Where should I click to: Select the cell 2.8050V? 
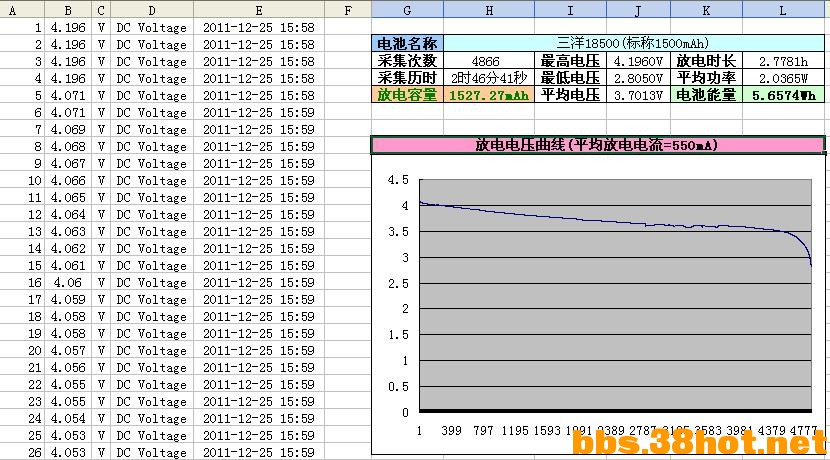(x=638, y=78)
